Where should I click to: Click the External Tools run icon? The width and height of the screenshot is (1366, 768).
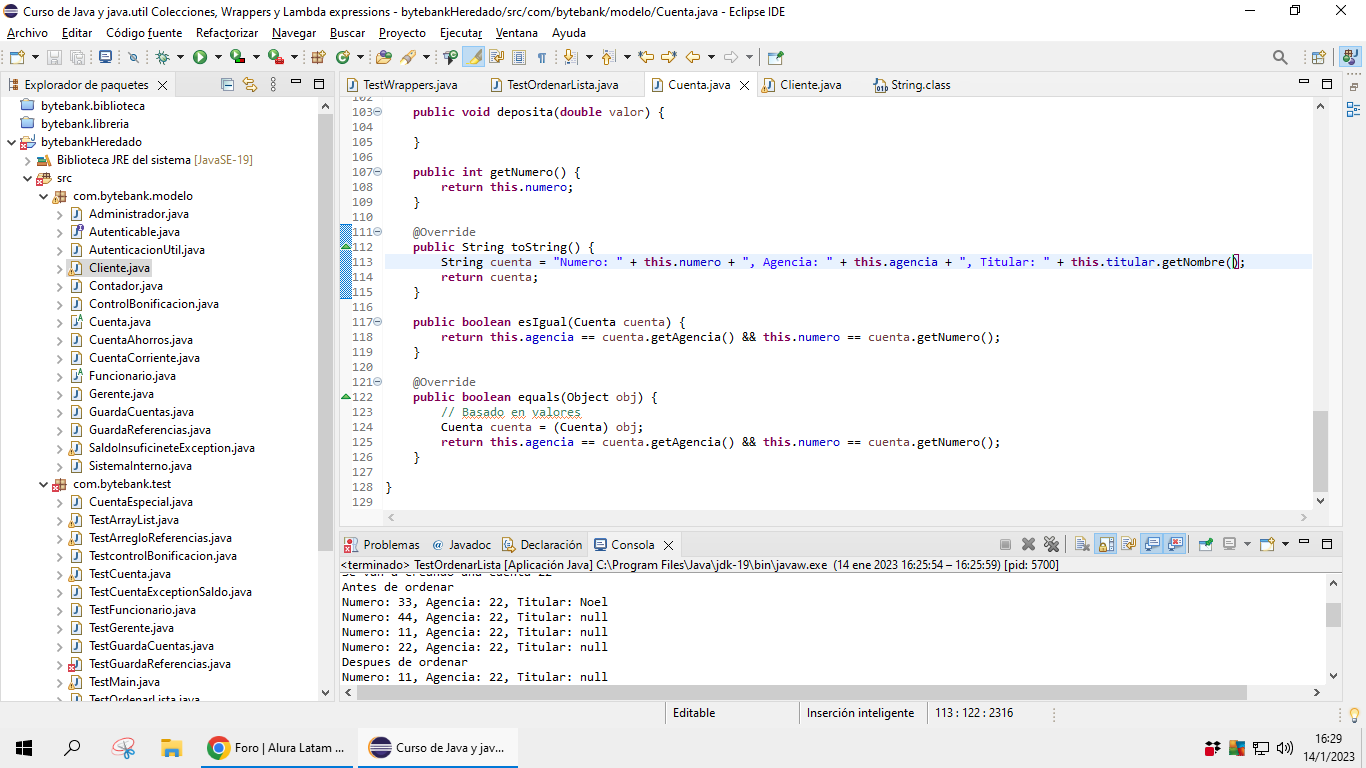274,57
